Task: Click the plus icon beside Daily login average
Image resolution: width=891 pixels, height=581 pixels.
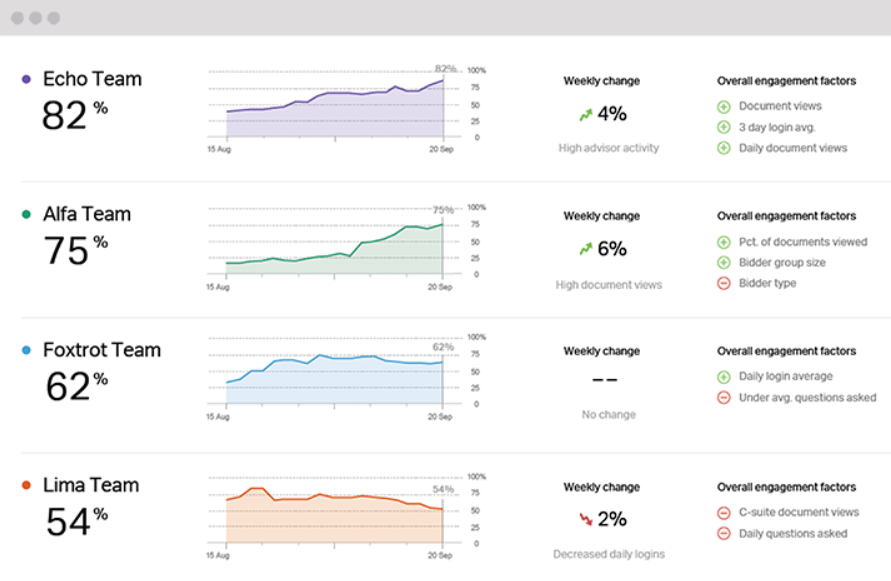Action: pyautogui.click(x=722, y=376)
